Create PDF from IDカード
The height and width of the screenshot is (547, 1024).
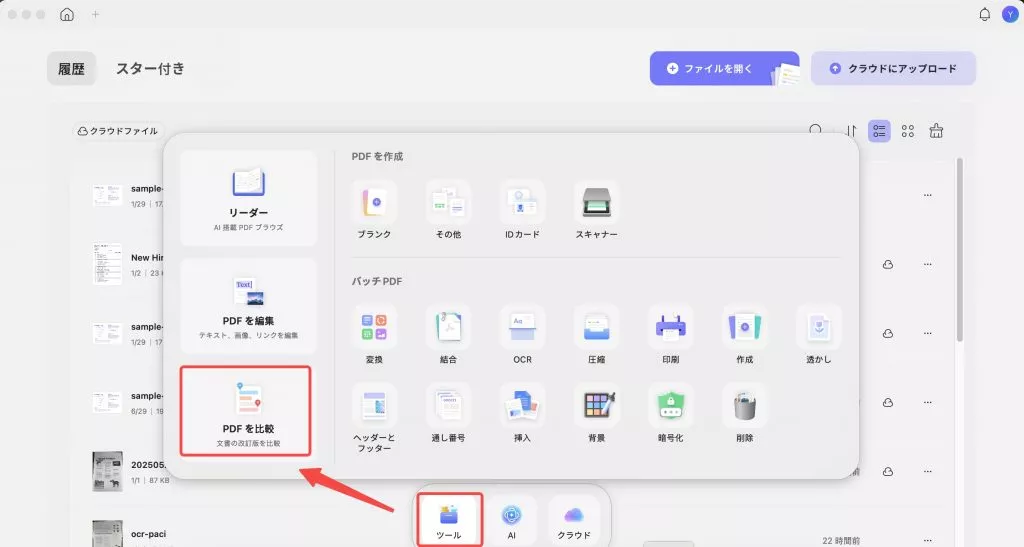(x=522, y=210)
